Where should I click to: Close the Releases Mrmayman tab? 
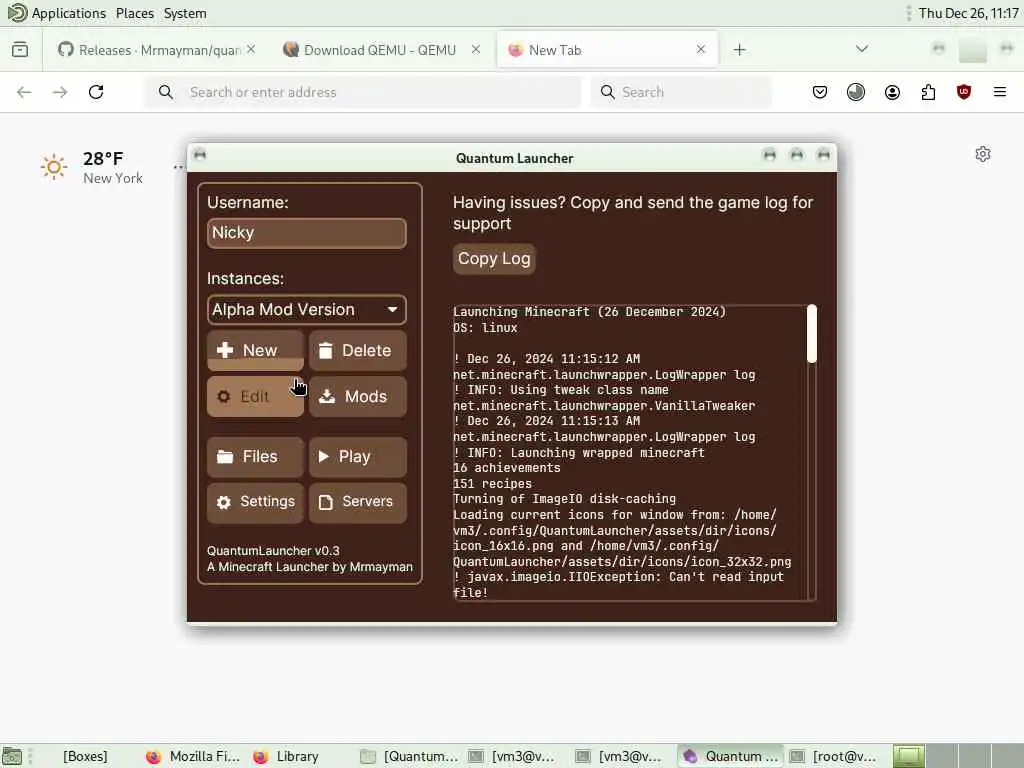(251, 50)
